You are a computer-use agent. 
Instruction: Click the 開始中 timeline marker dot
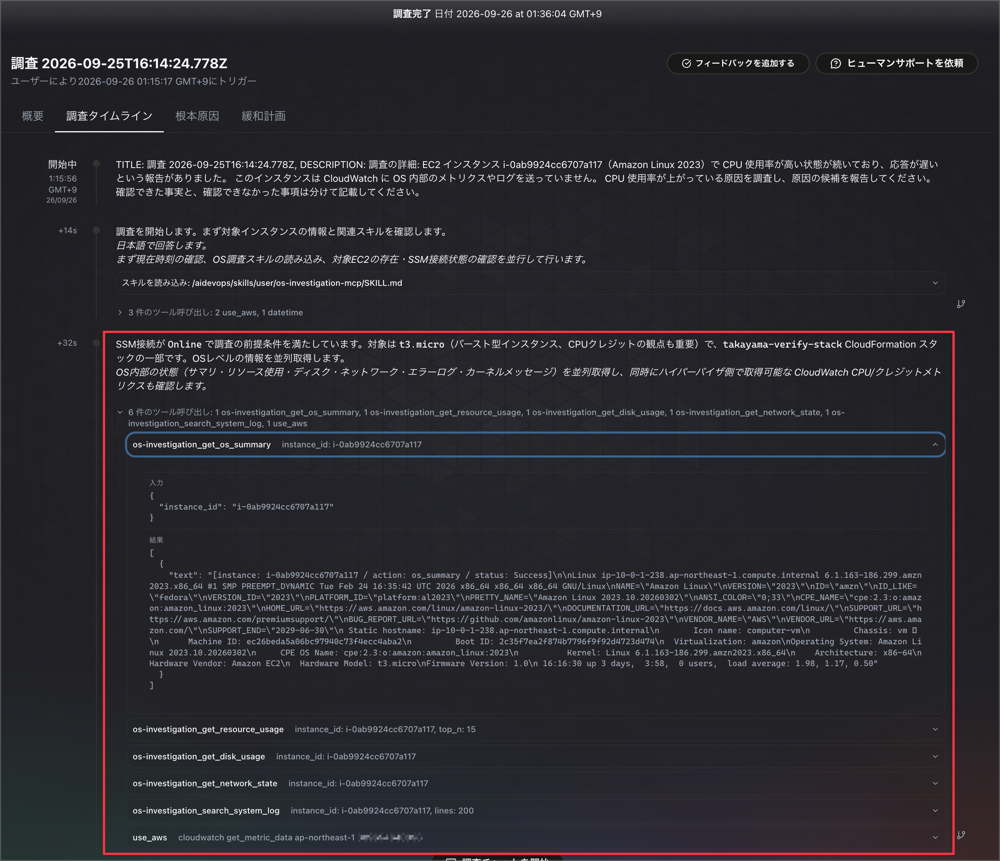[96, 164]
